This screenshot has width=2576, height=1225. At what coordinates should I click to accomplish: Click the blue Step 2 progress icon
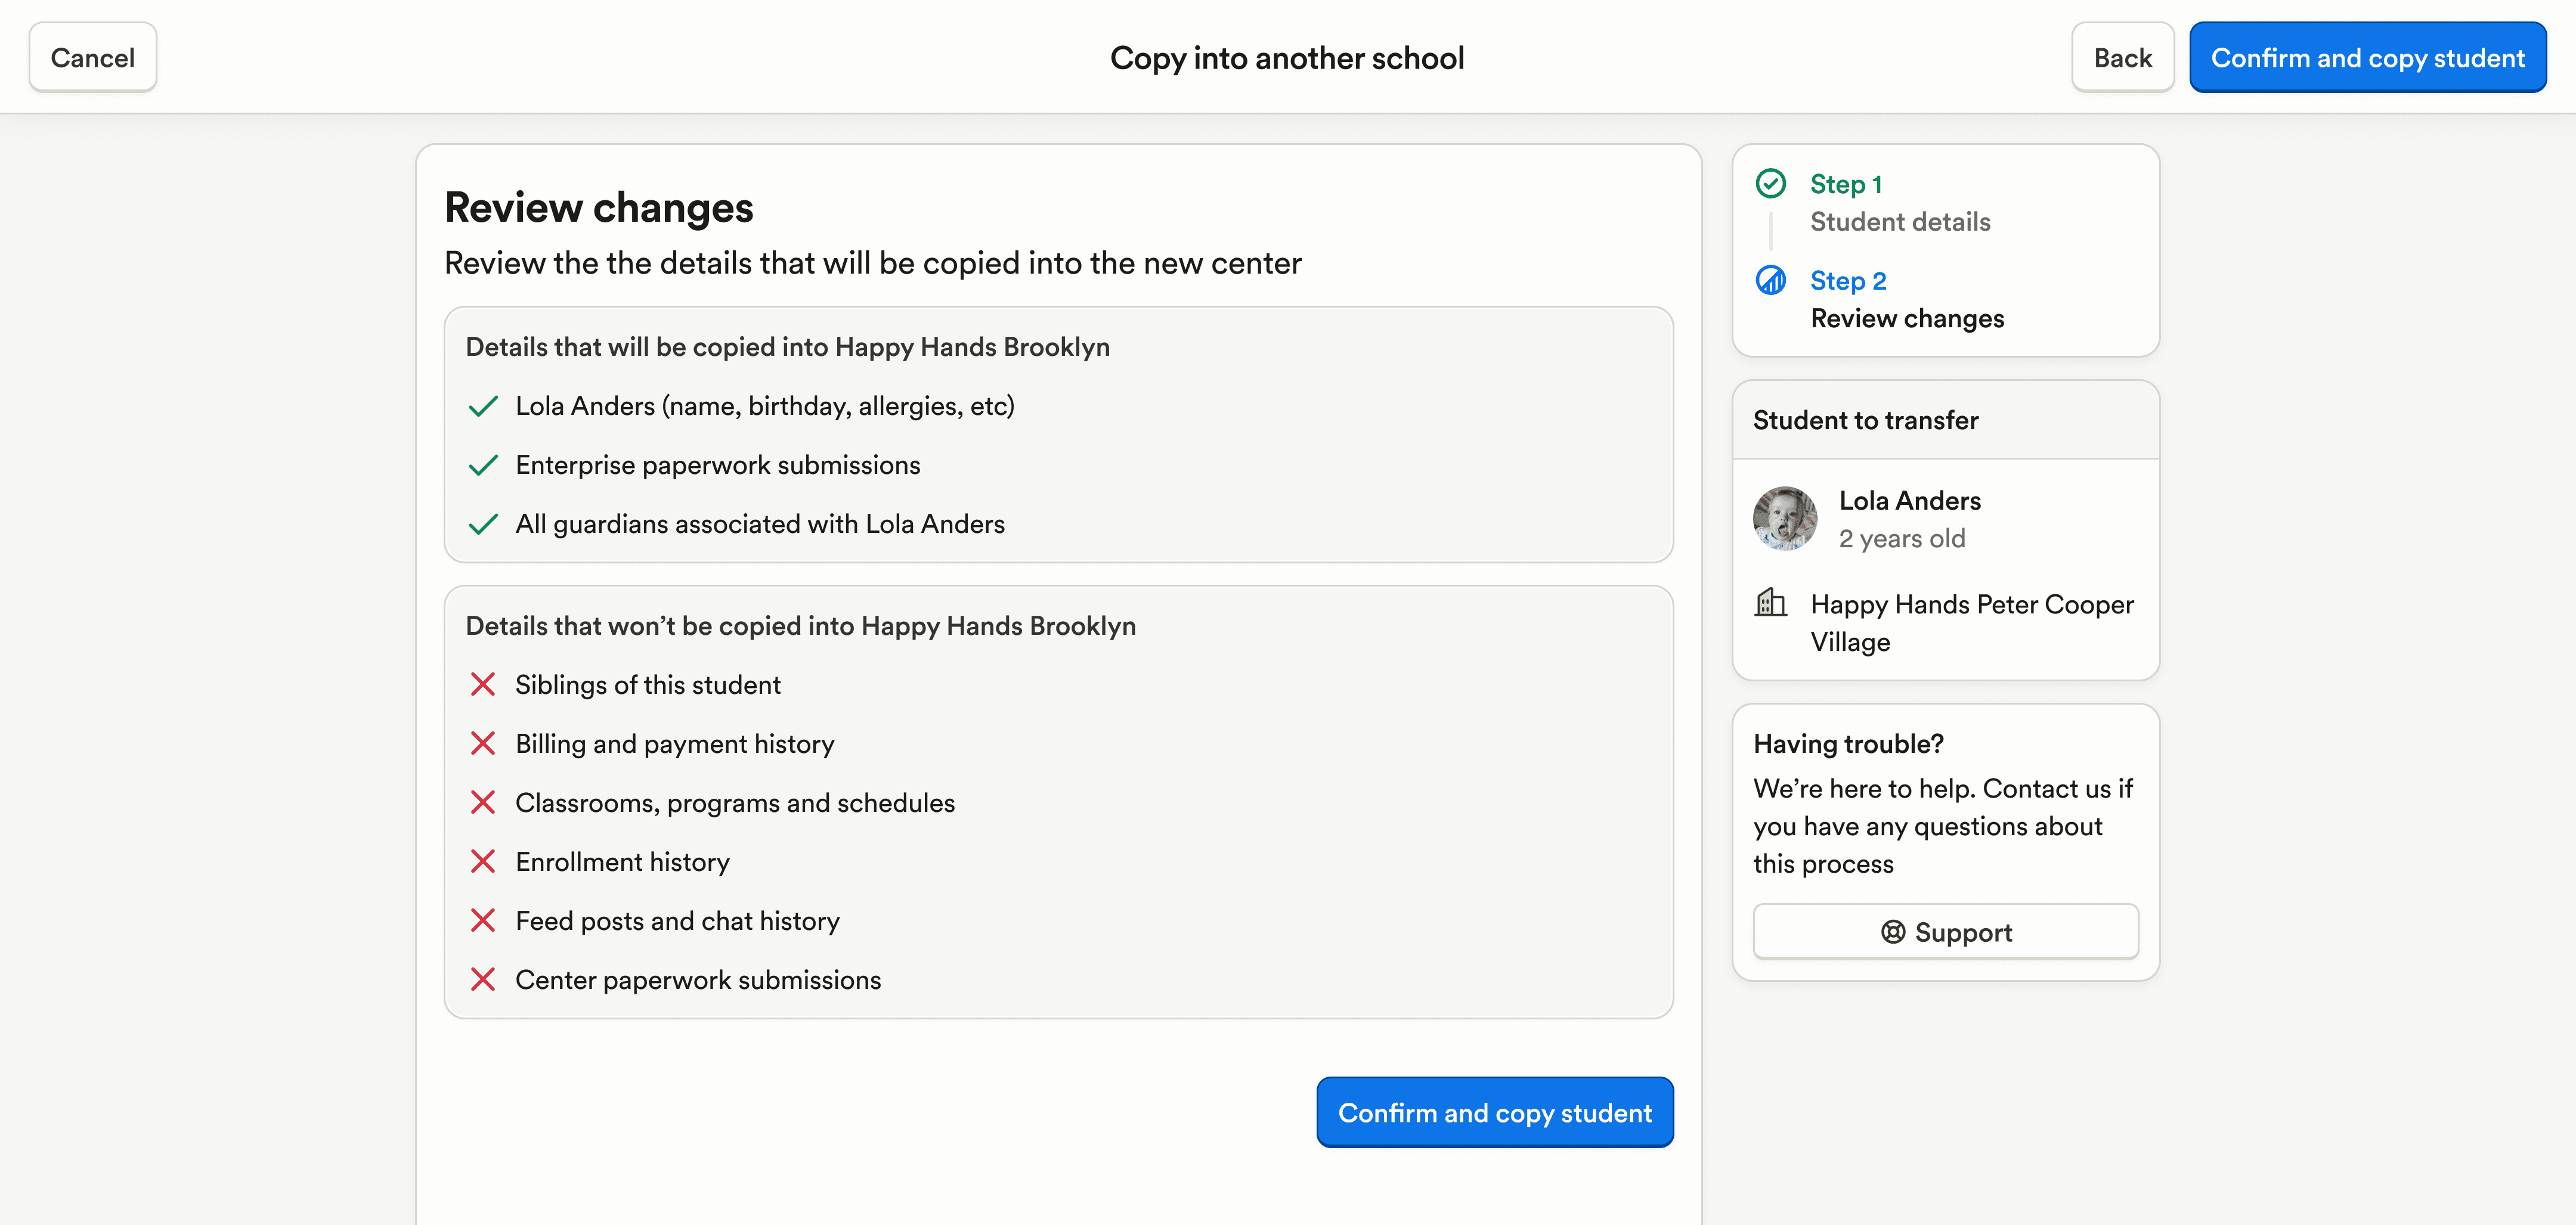(1770, 280)
